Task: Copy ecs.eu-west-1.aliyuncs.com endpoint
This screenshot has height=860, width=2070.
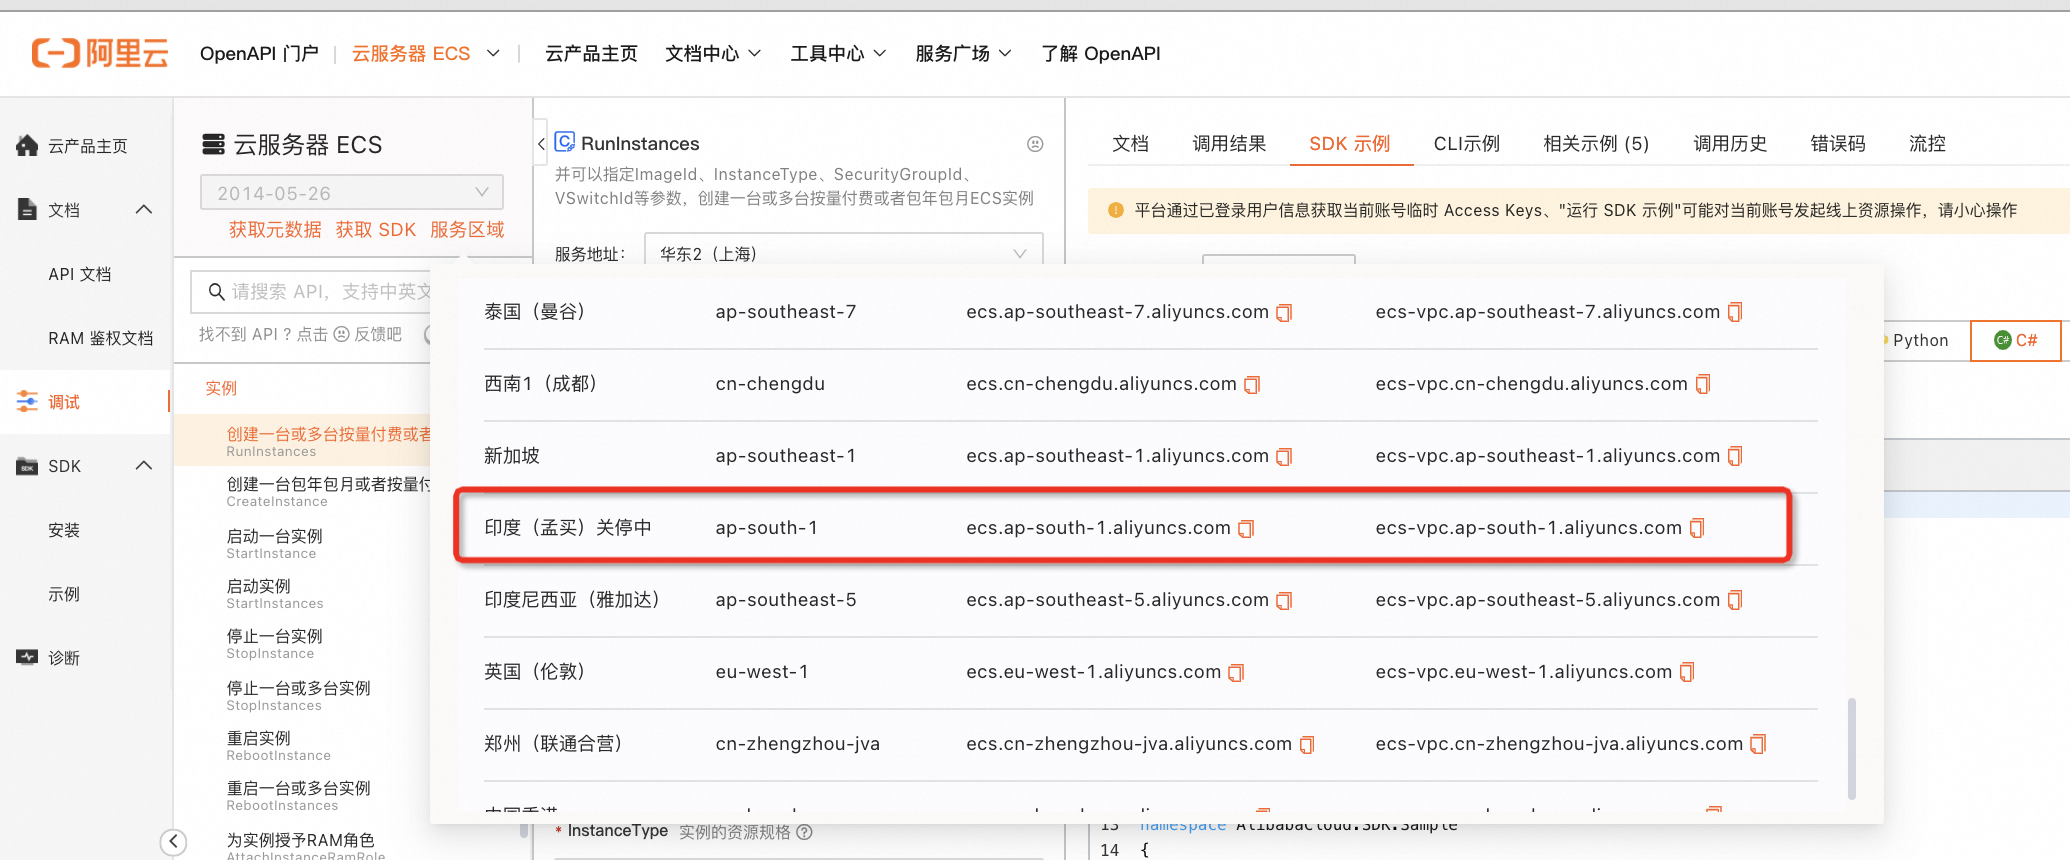Action: 1236,673
